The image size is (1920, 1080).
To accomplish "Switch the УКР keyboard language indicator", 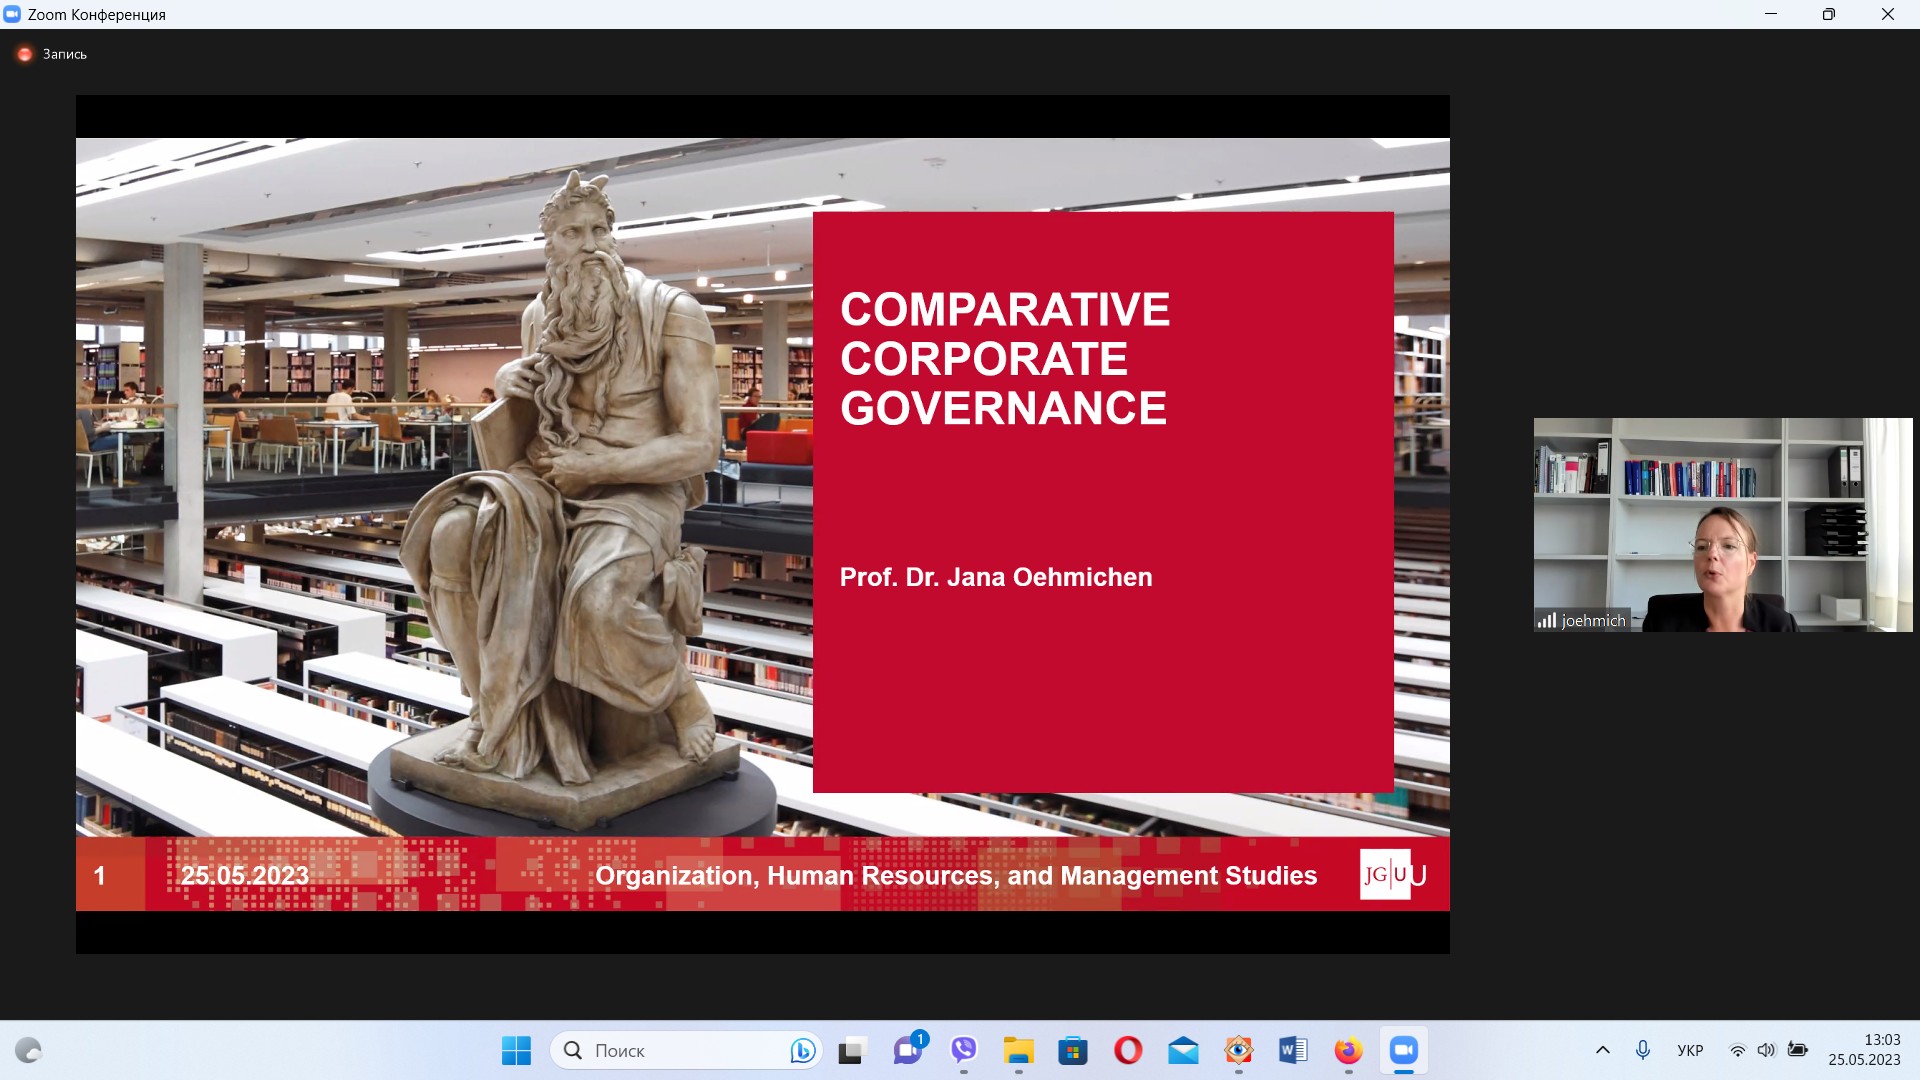I will click(1690, 1050).
